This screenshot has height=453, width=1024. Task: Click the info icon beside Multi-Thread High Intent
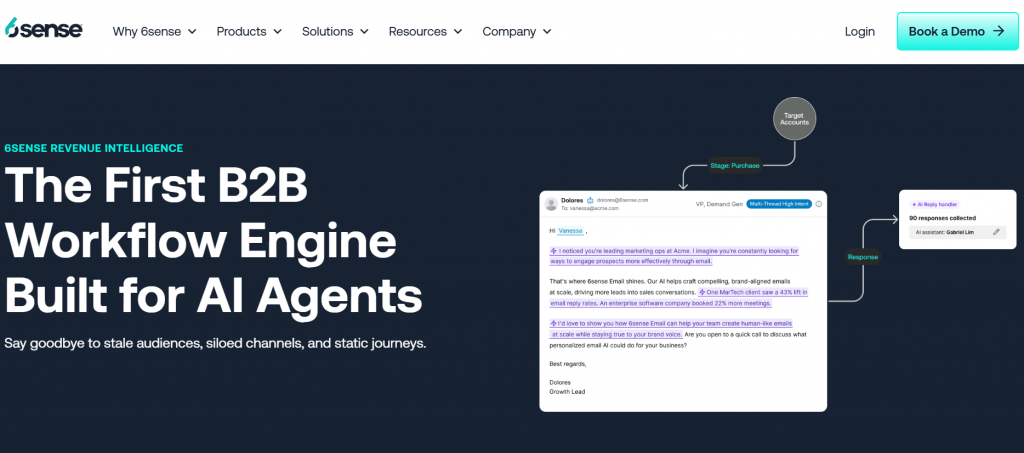(x=818, y=204)
